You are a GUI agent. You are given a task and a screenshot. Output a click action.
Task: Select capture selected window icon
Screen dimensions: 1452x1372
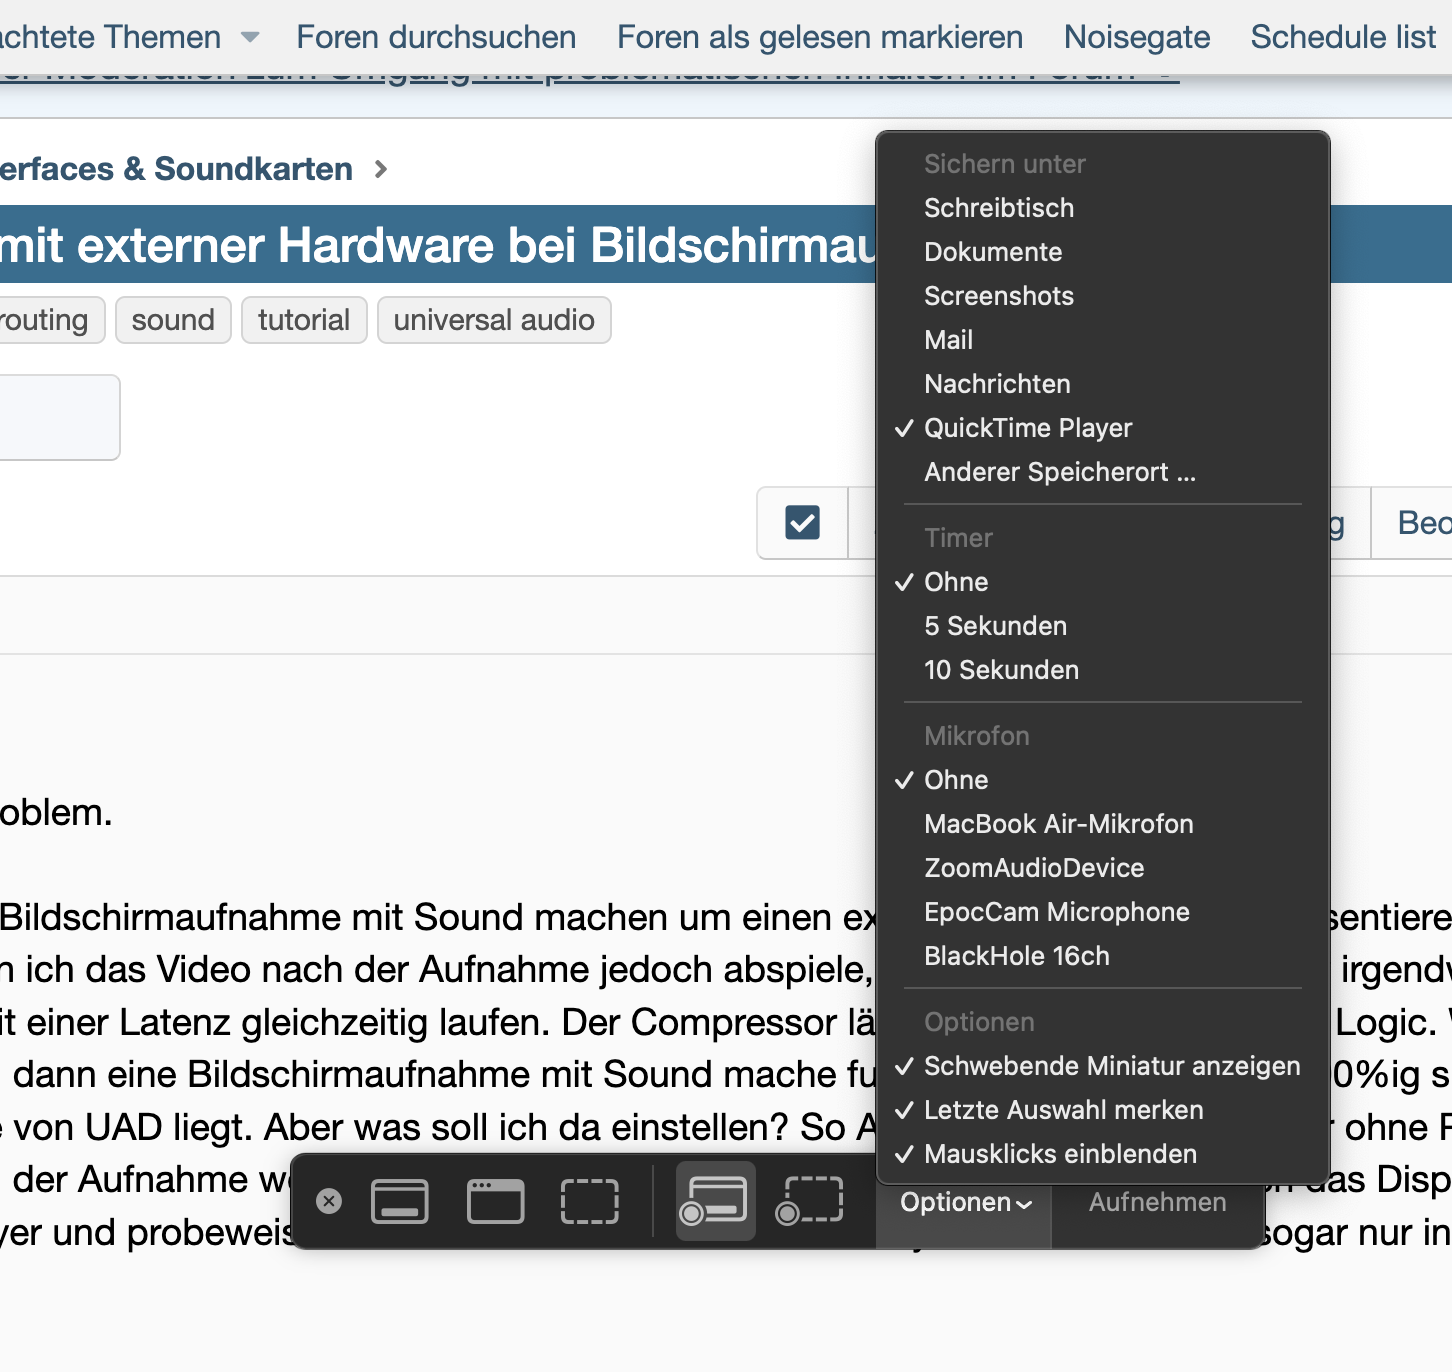pos(495,1200)
